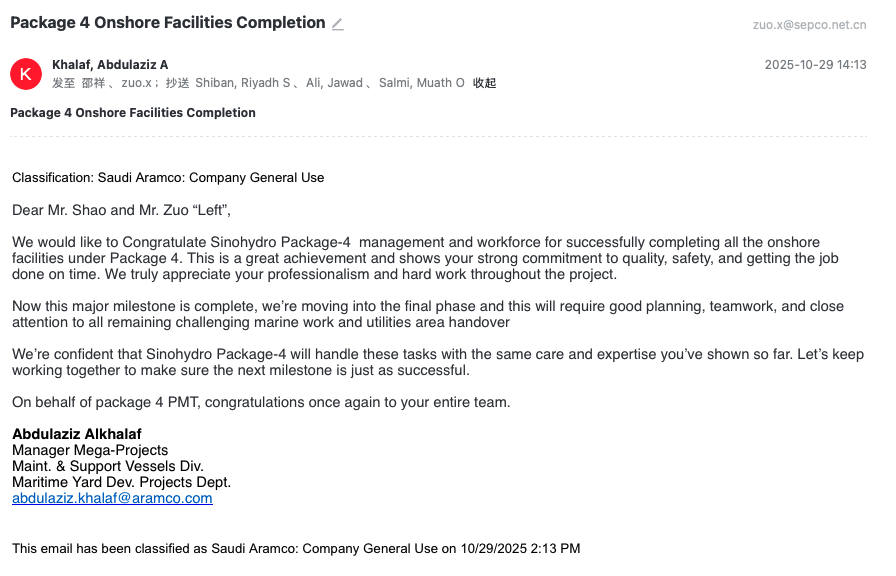Click the zuo.x@sepco.net.cn account address
The image size is (896, 576).
pos(809,25)
